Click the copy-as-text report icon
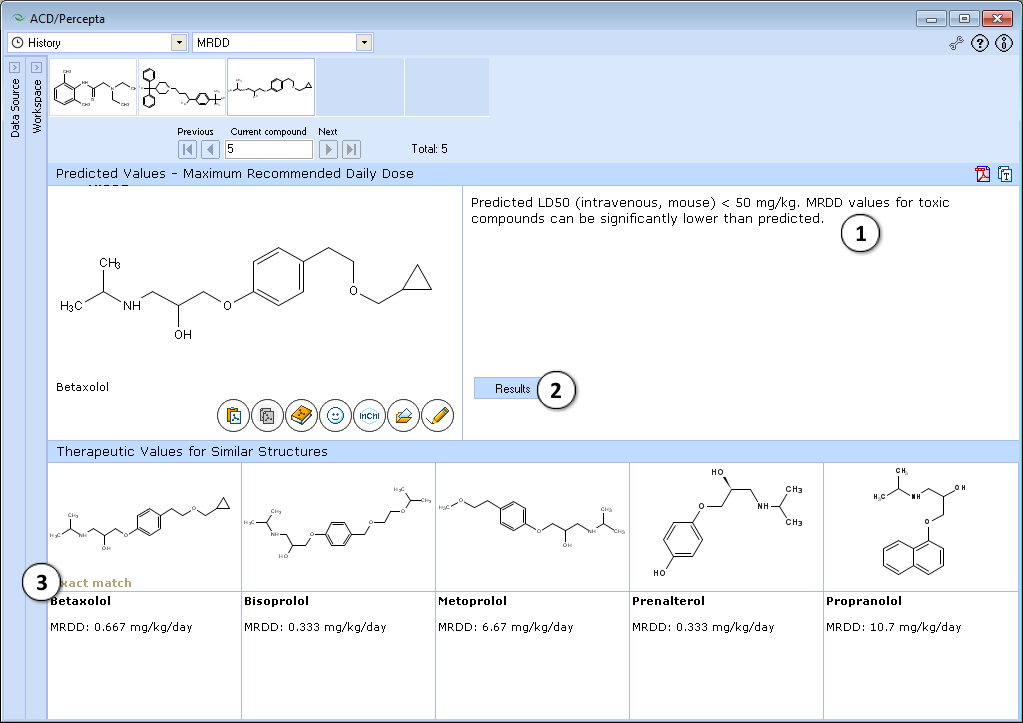 (1005, 174)
